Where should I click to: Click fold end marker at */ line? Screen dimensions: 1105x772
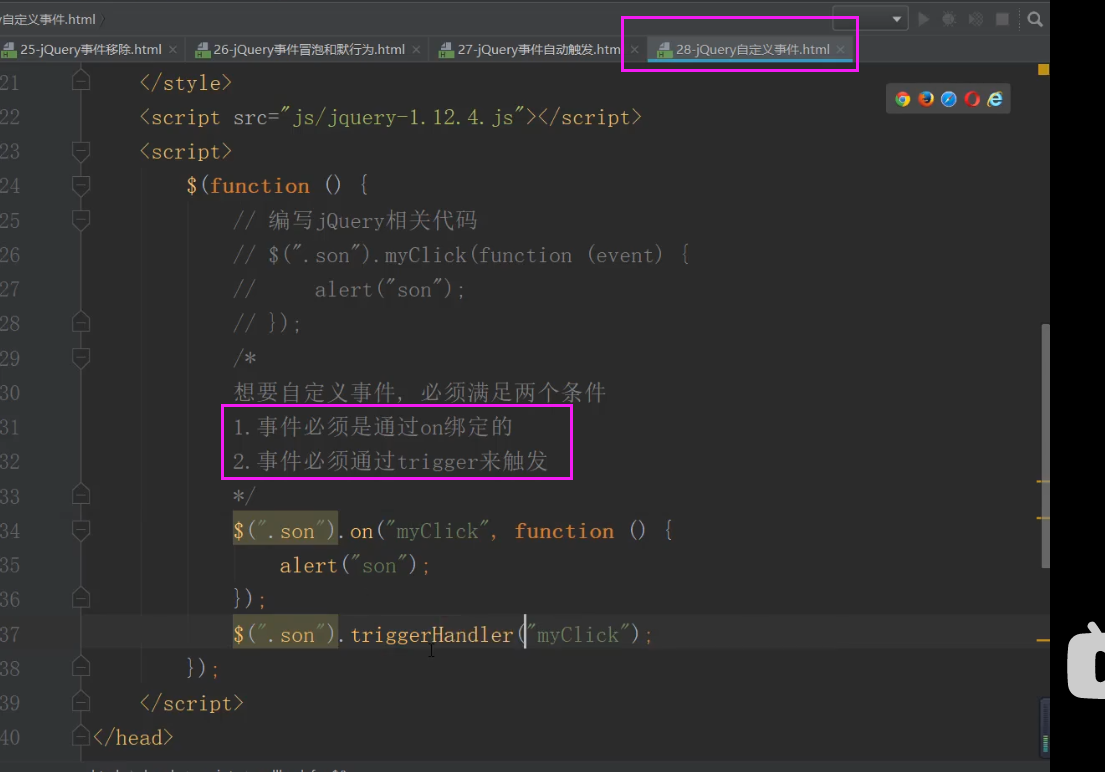coord(81,495)
